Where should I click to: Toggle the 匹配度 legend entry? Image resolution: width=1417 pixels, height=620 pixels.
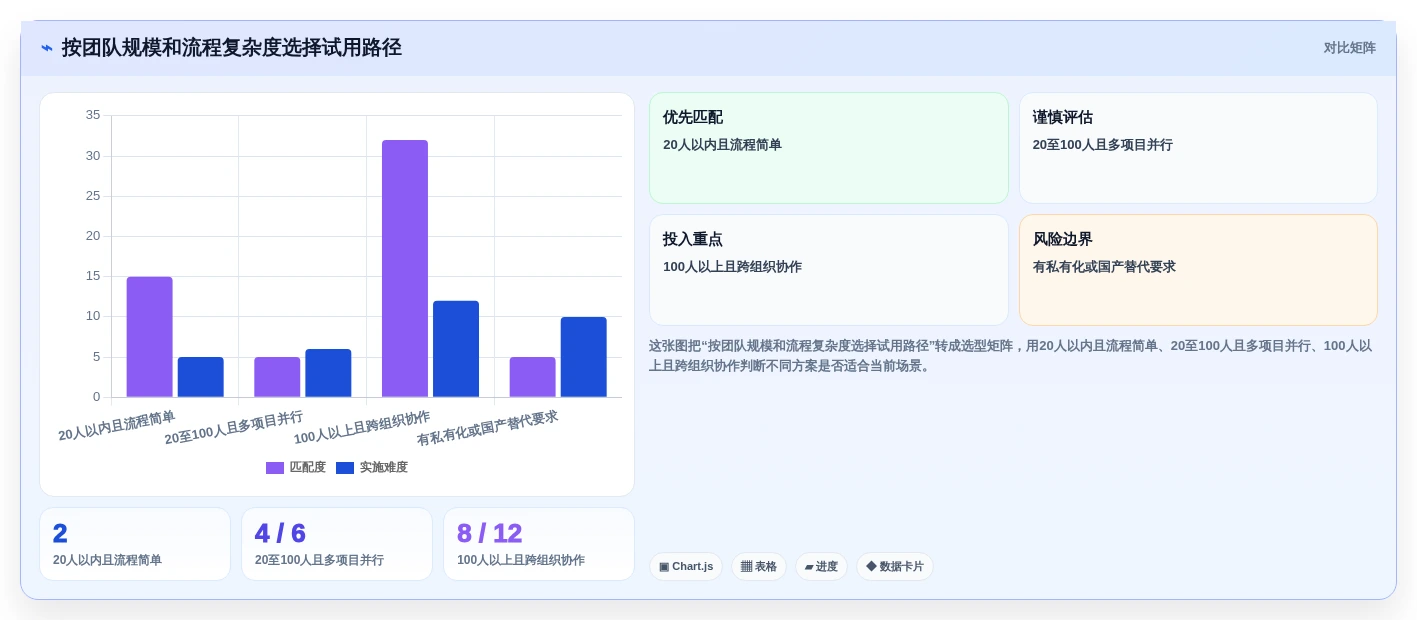click(x=296, y=467)
